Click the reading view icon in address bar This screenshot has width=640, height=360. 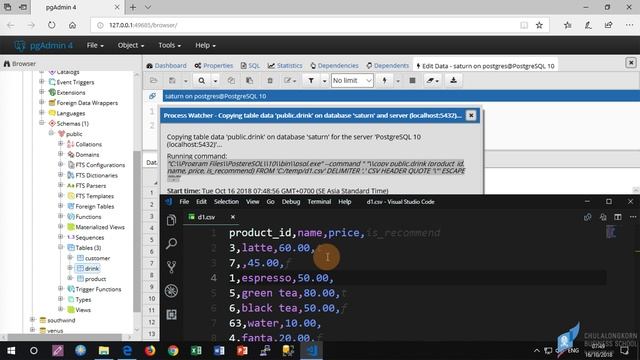coord(524,25)
